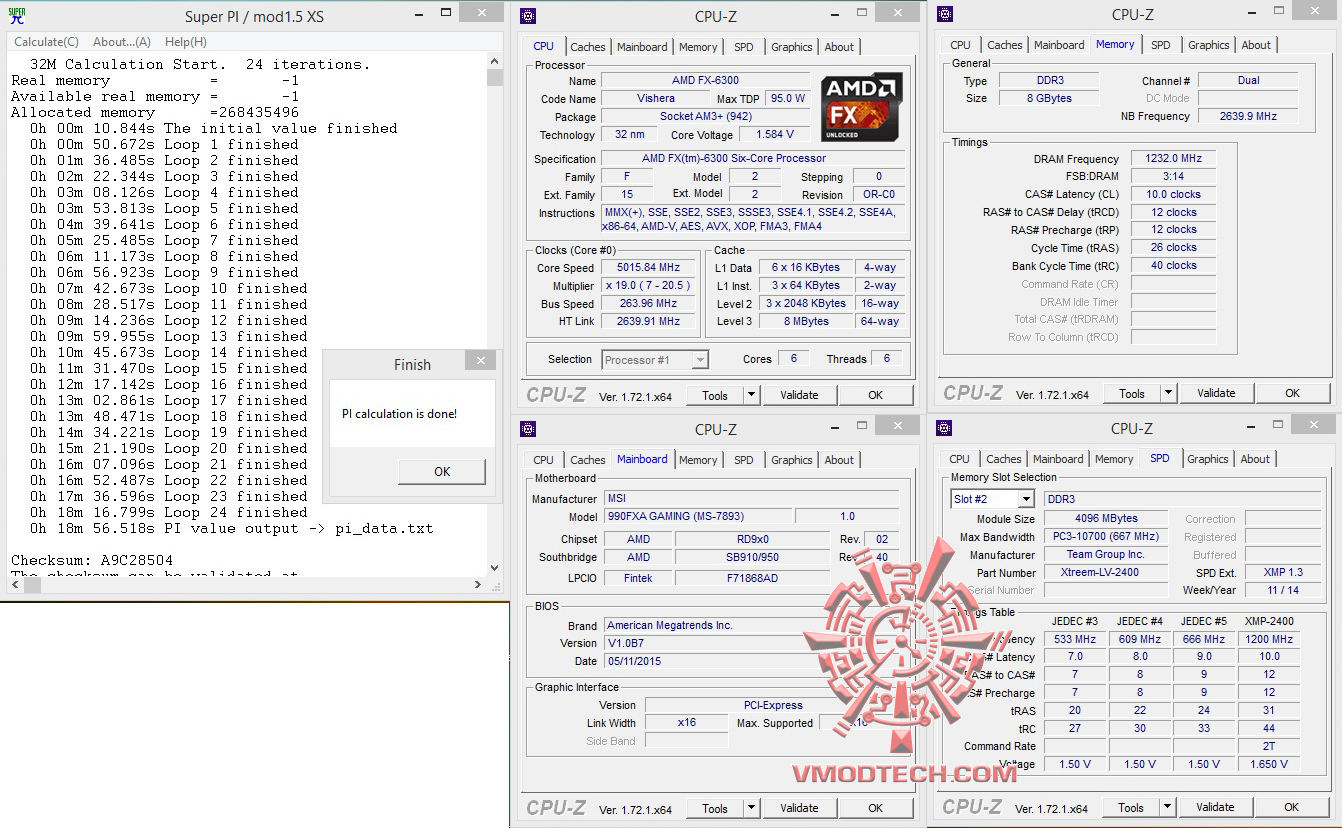
Task: Click the CAS# Latency value 10.0 clocks
Action: pyautogui.click(x=1173, y=194)
